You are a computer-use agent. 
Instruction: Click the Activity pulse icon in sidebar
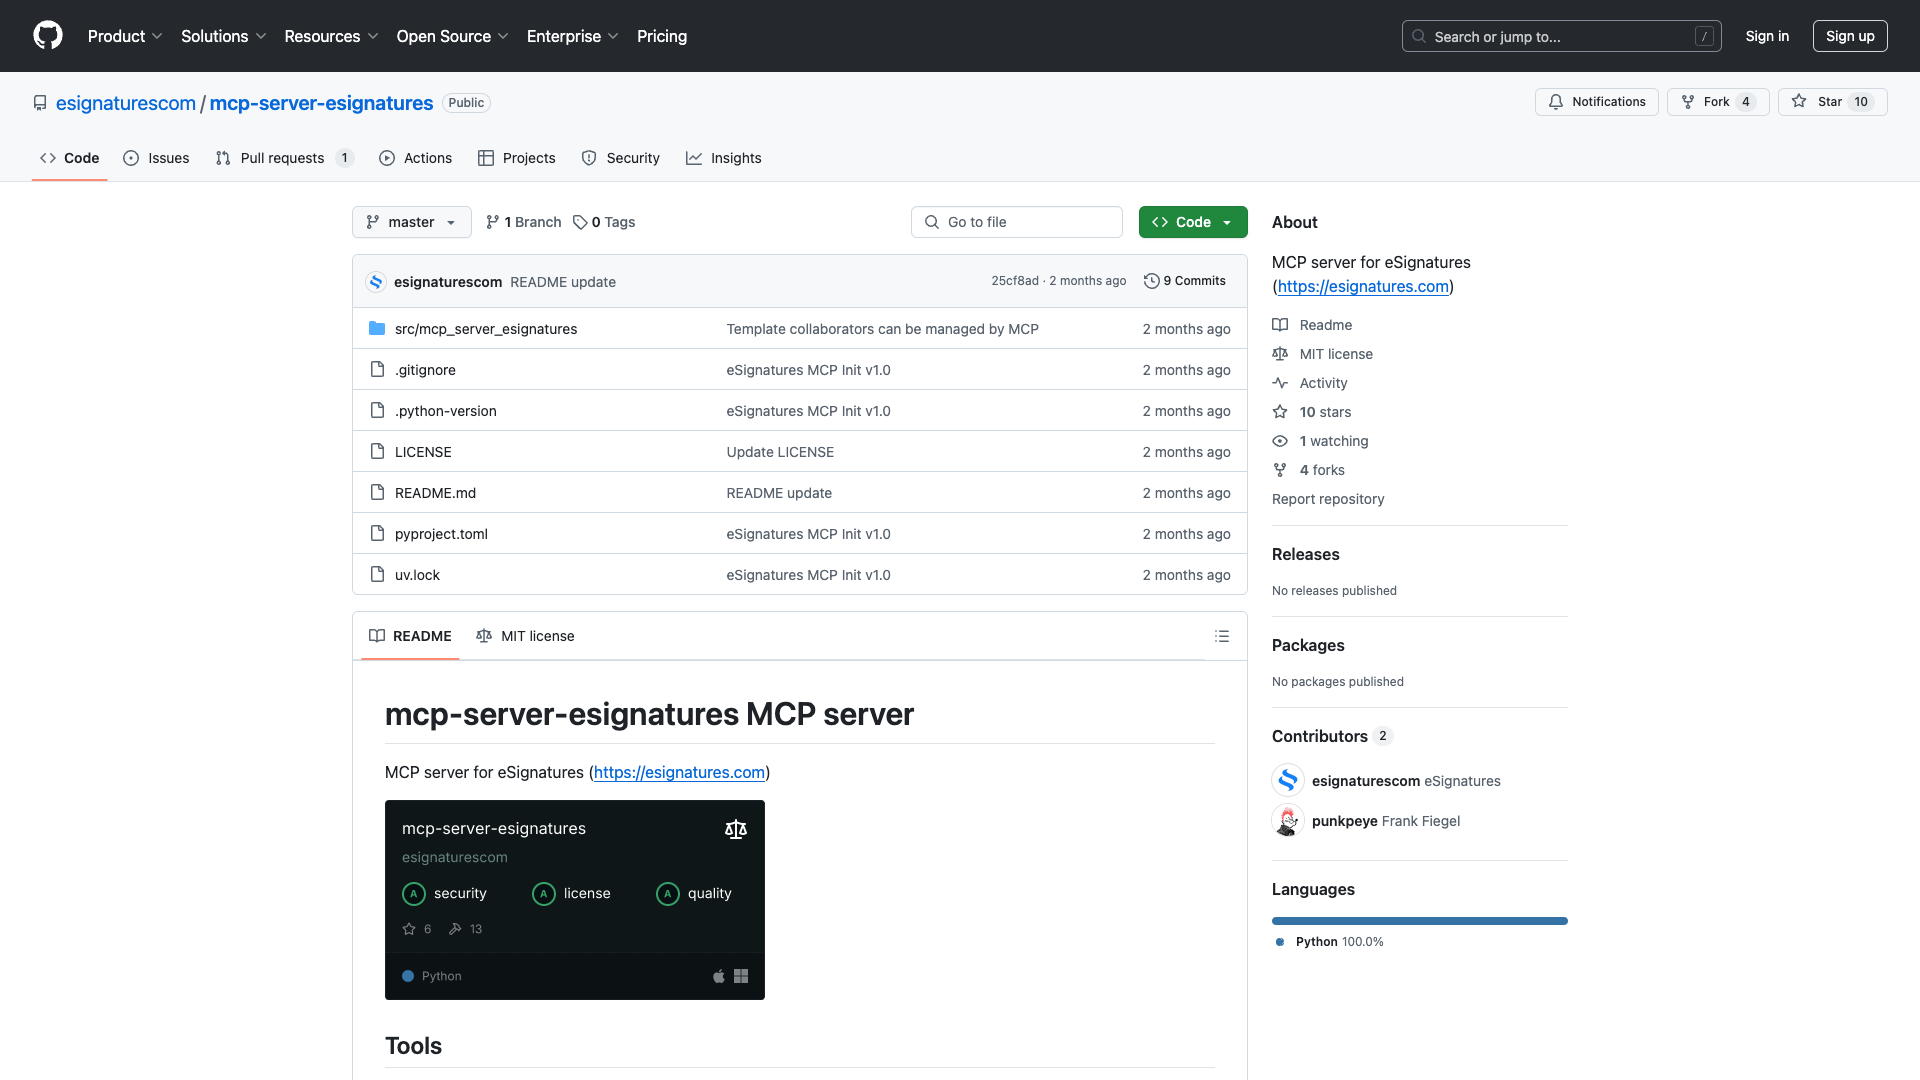1281,383
